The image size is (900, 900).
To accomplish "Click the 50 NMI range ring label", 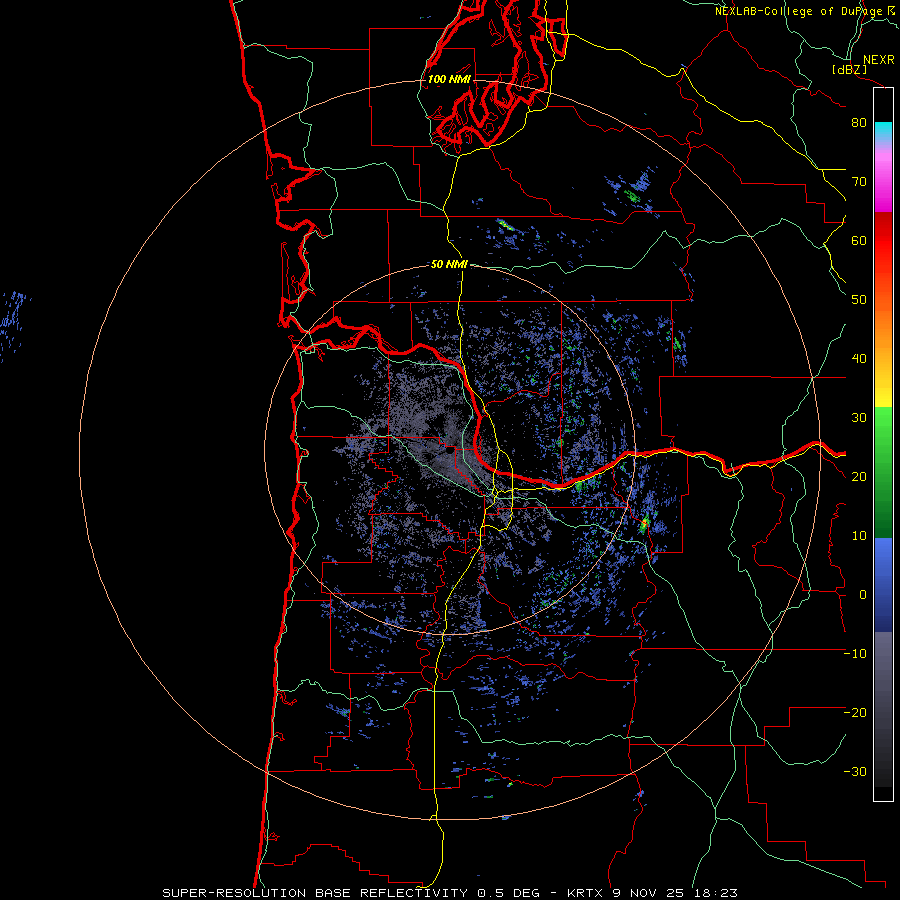I will (x=449, y=264).
